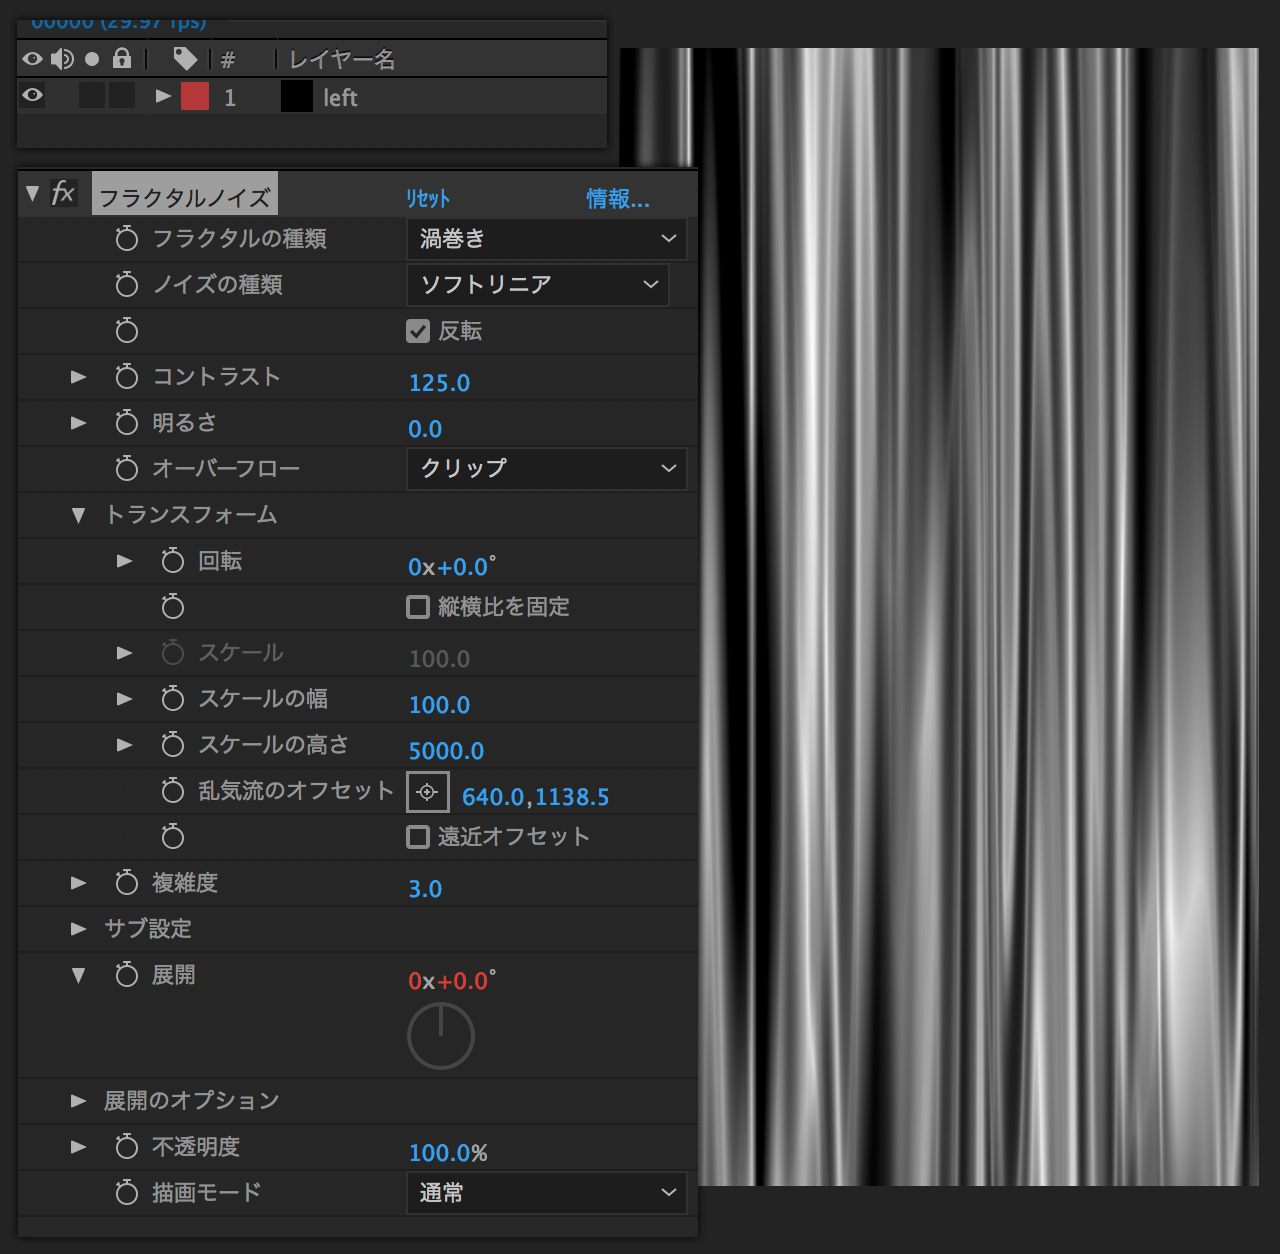Click the stopwatch next to スケールの高さ
Screen dimensions: 1280x1254
tap(172, 745)
